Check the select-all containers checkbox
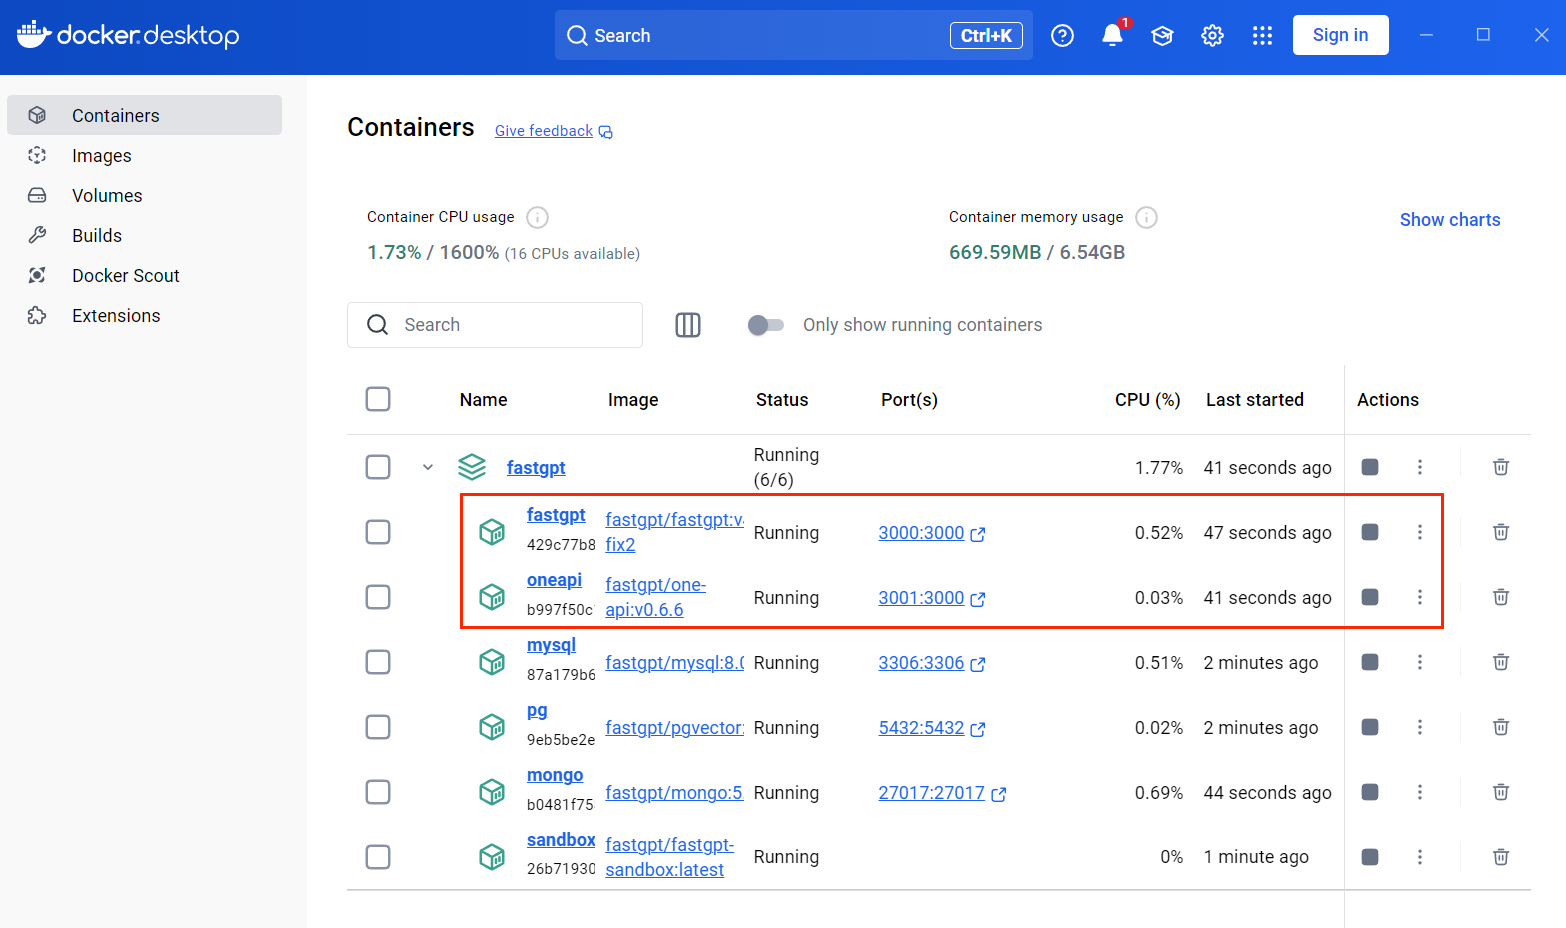1566x928 pixels. click(x=378, y=399)
